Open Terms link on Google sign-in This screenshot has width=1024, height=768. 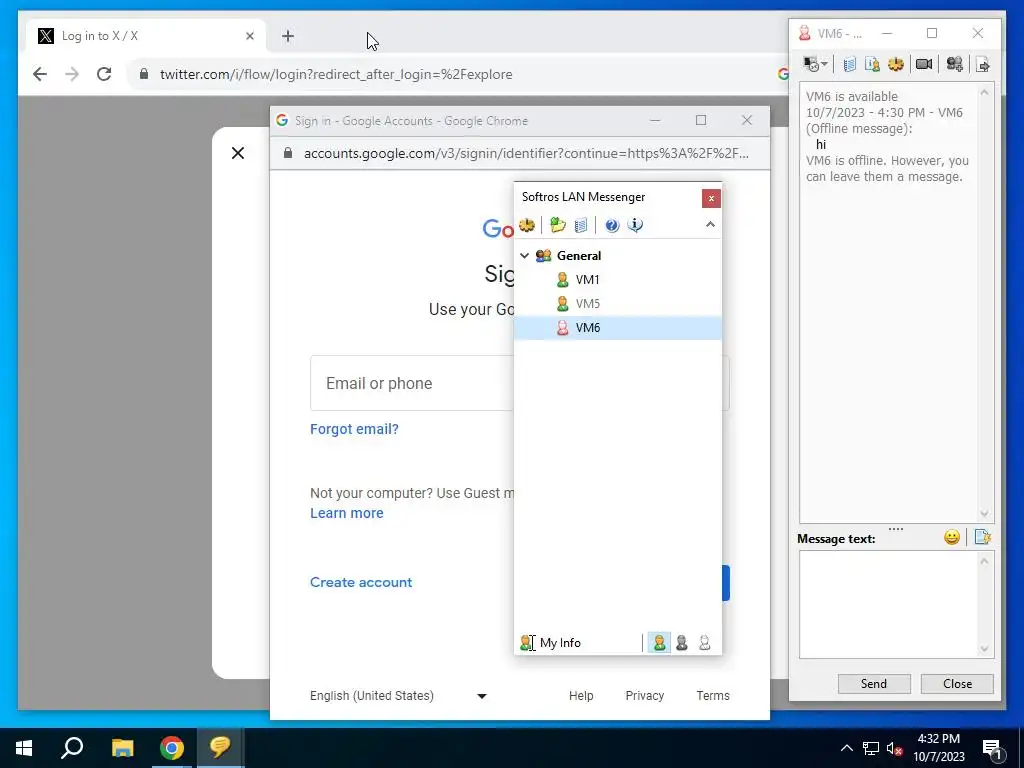[x=712, y=696]
